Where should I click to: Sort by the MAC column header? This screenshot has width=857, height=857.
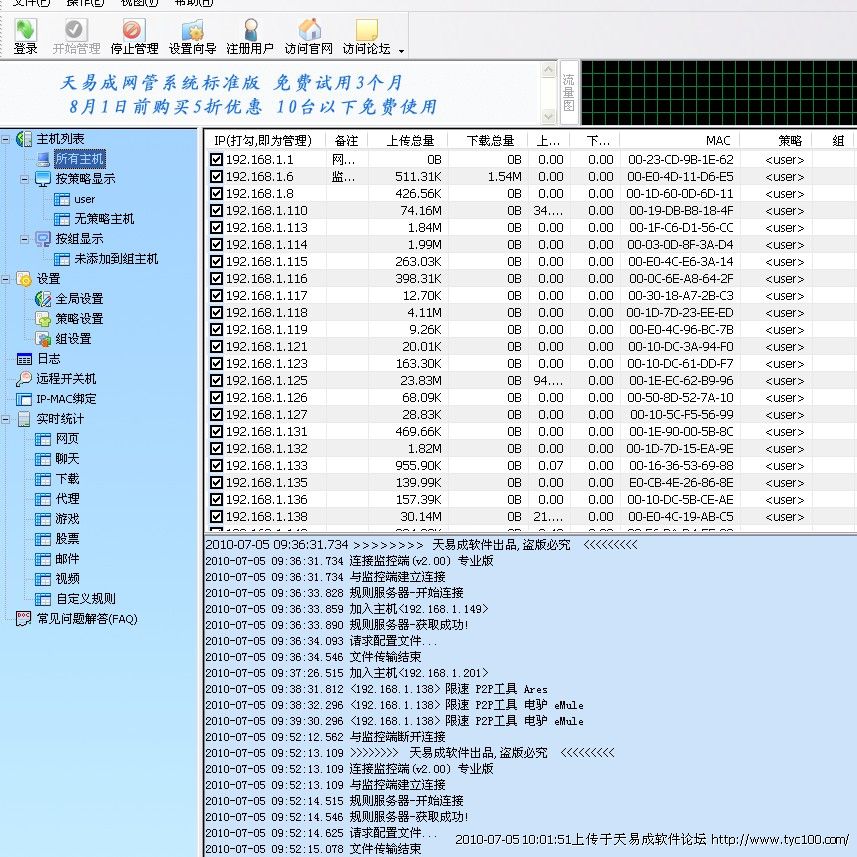click(x=717, y=141)
